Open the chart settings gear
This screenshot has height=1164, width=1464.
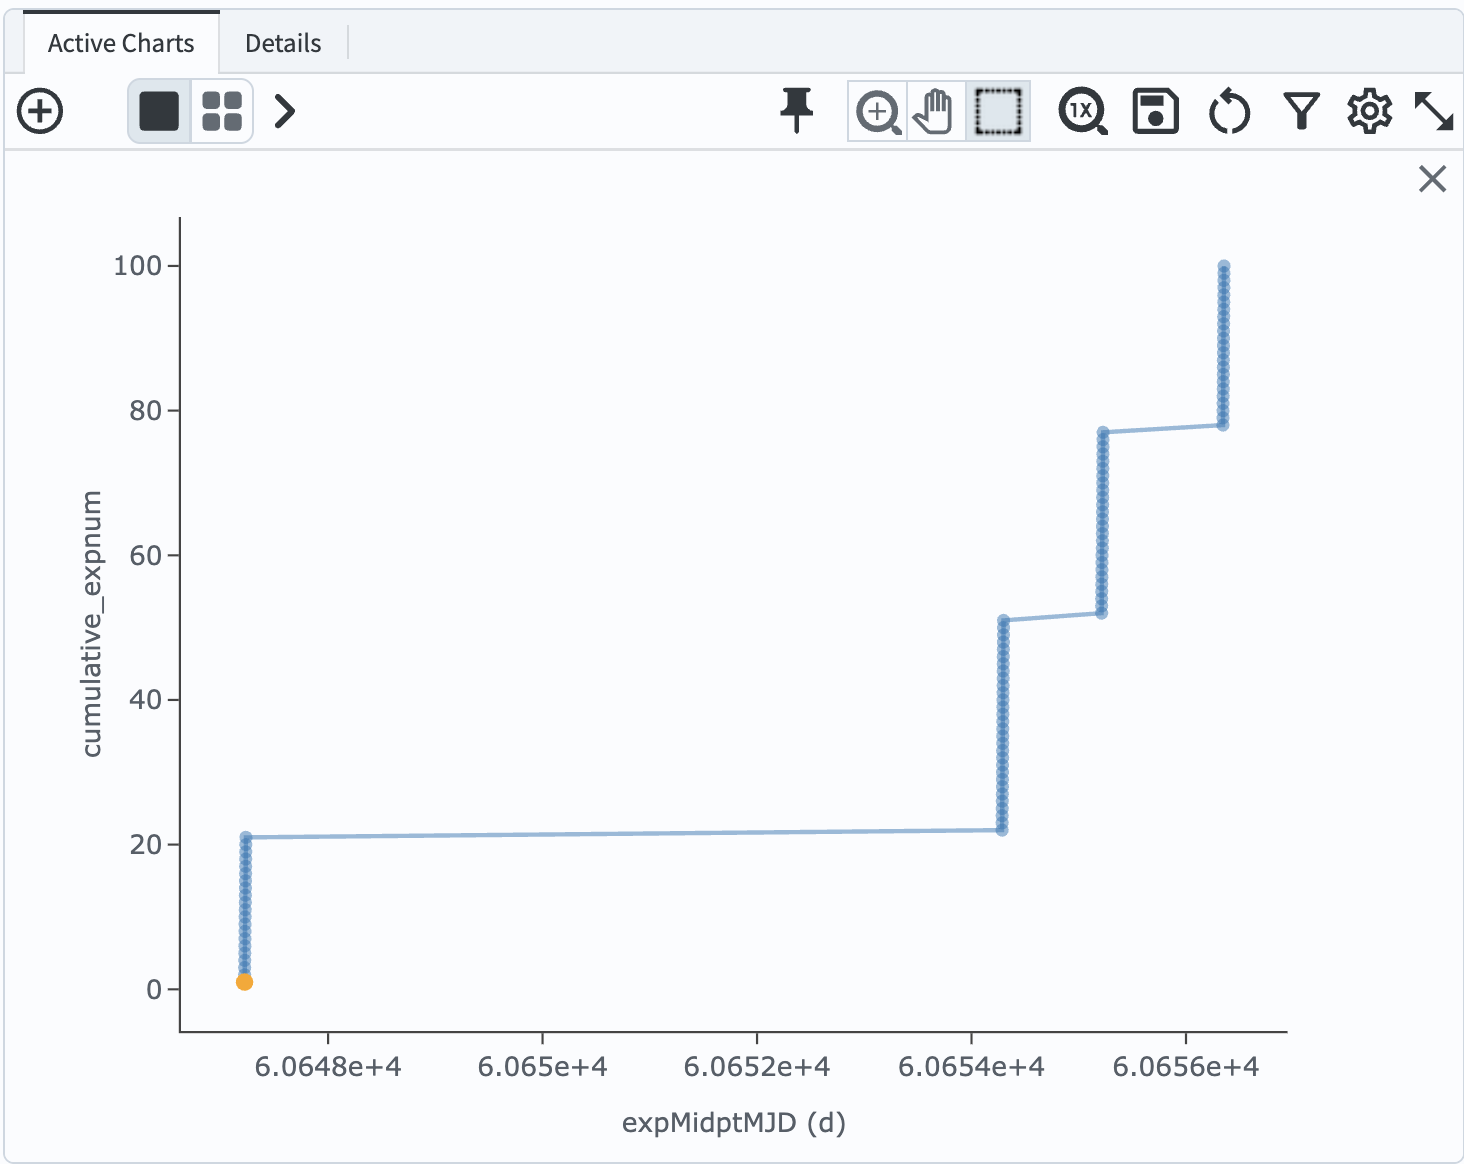(x=1369, y=111)
